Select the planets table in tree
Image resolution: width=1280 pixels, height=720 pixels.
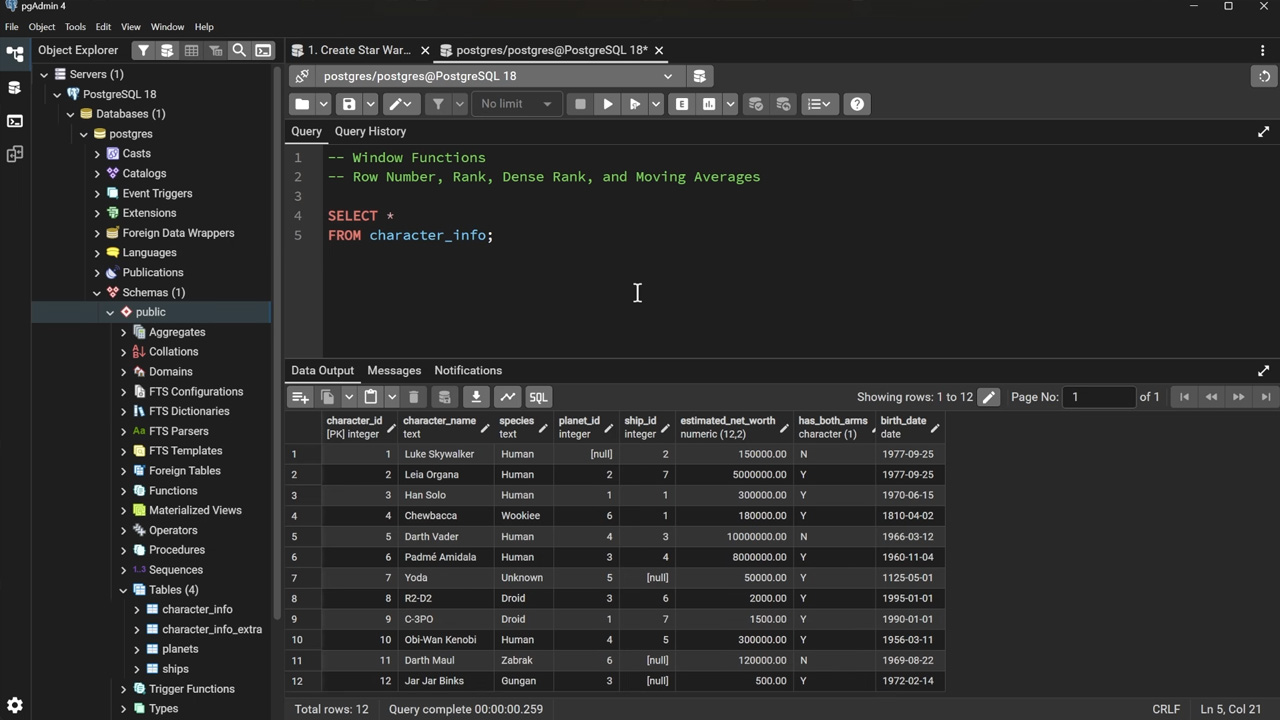point(180,649)
